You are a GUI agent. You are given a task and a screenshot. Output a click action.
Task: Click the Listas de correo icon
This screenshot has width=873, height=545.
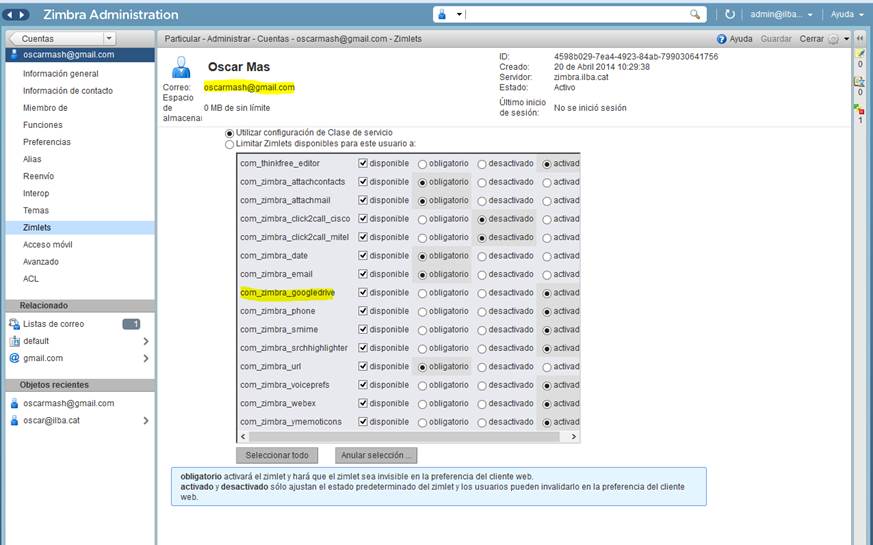[x=14, y=323]
